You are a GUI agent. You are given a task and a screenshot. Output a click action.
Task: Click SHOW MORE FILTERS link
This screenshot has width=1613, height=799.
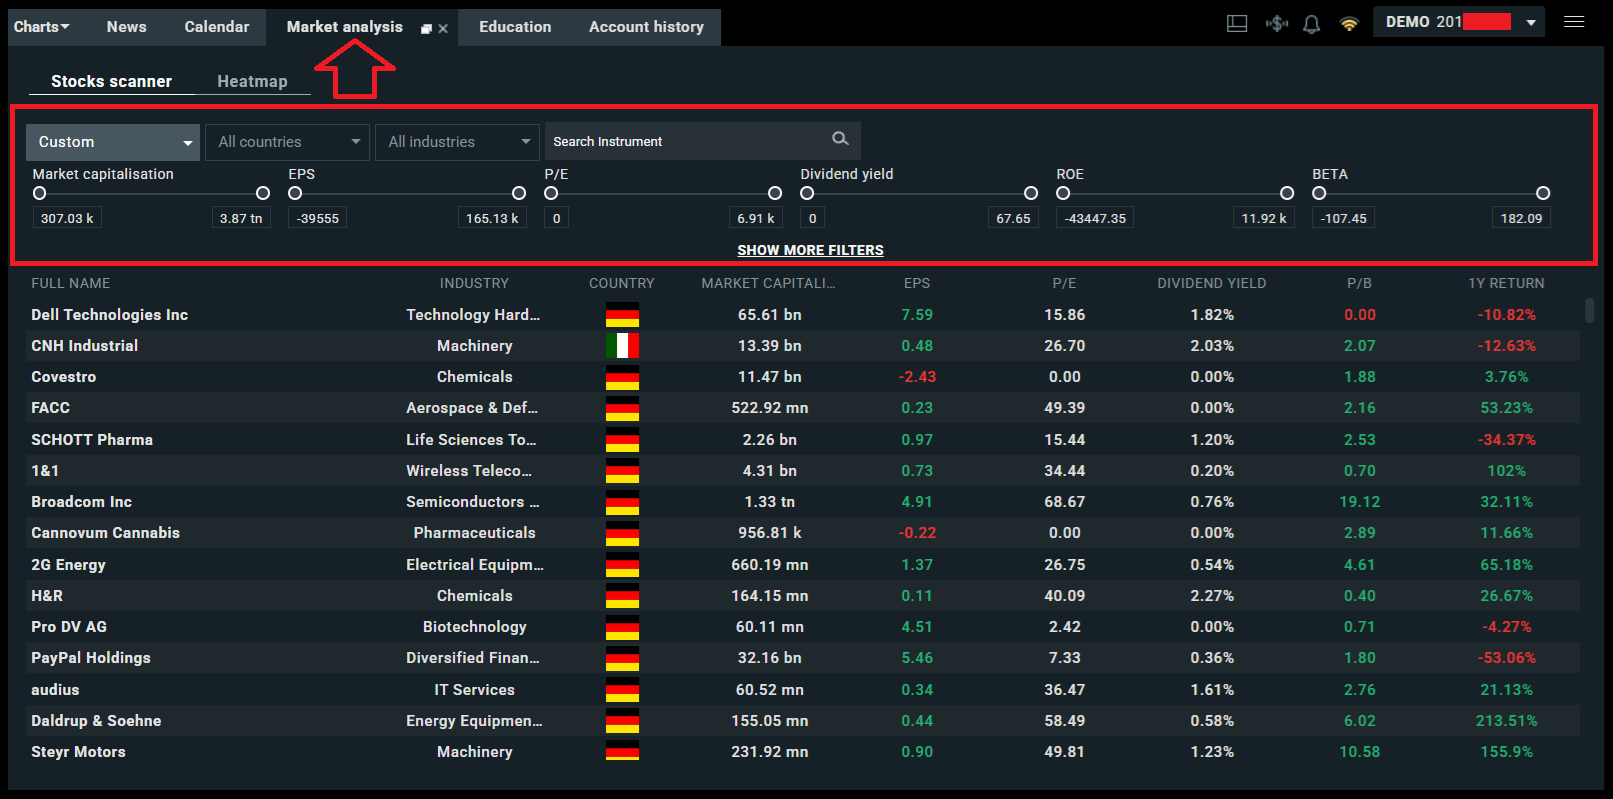coord(811,250)
